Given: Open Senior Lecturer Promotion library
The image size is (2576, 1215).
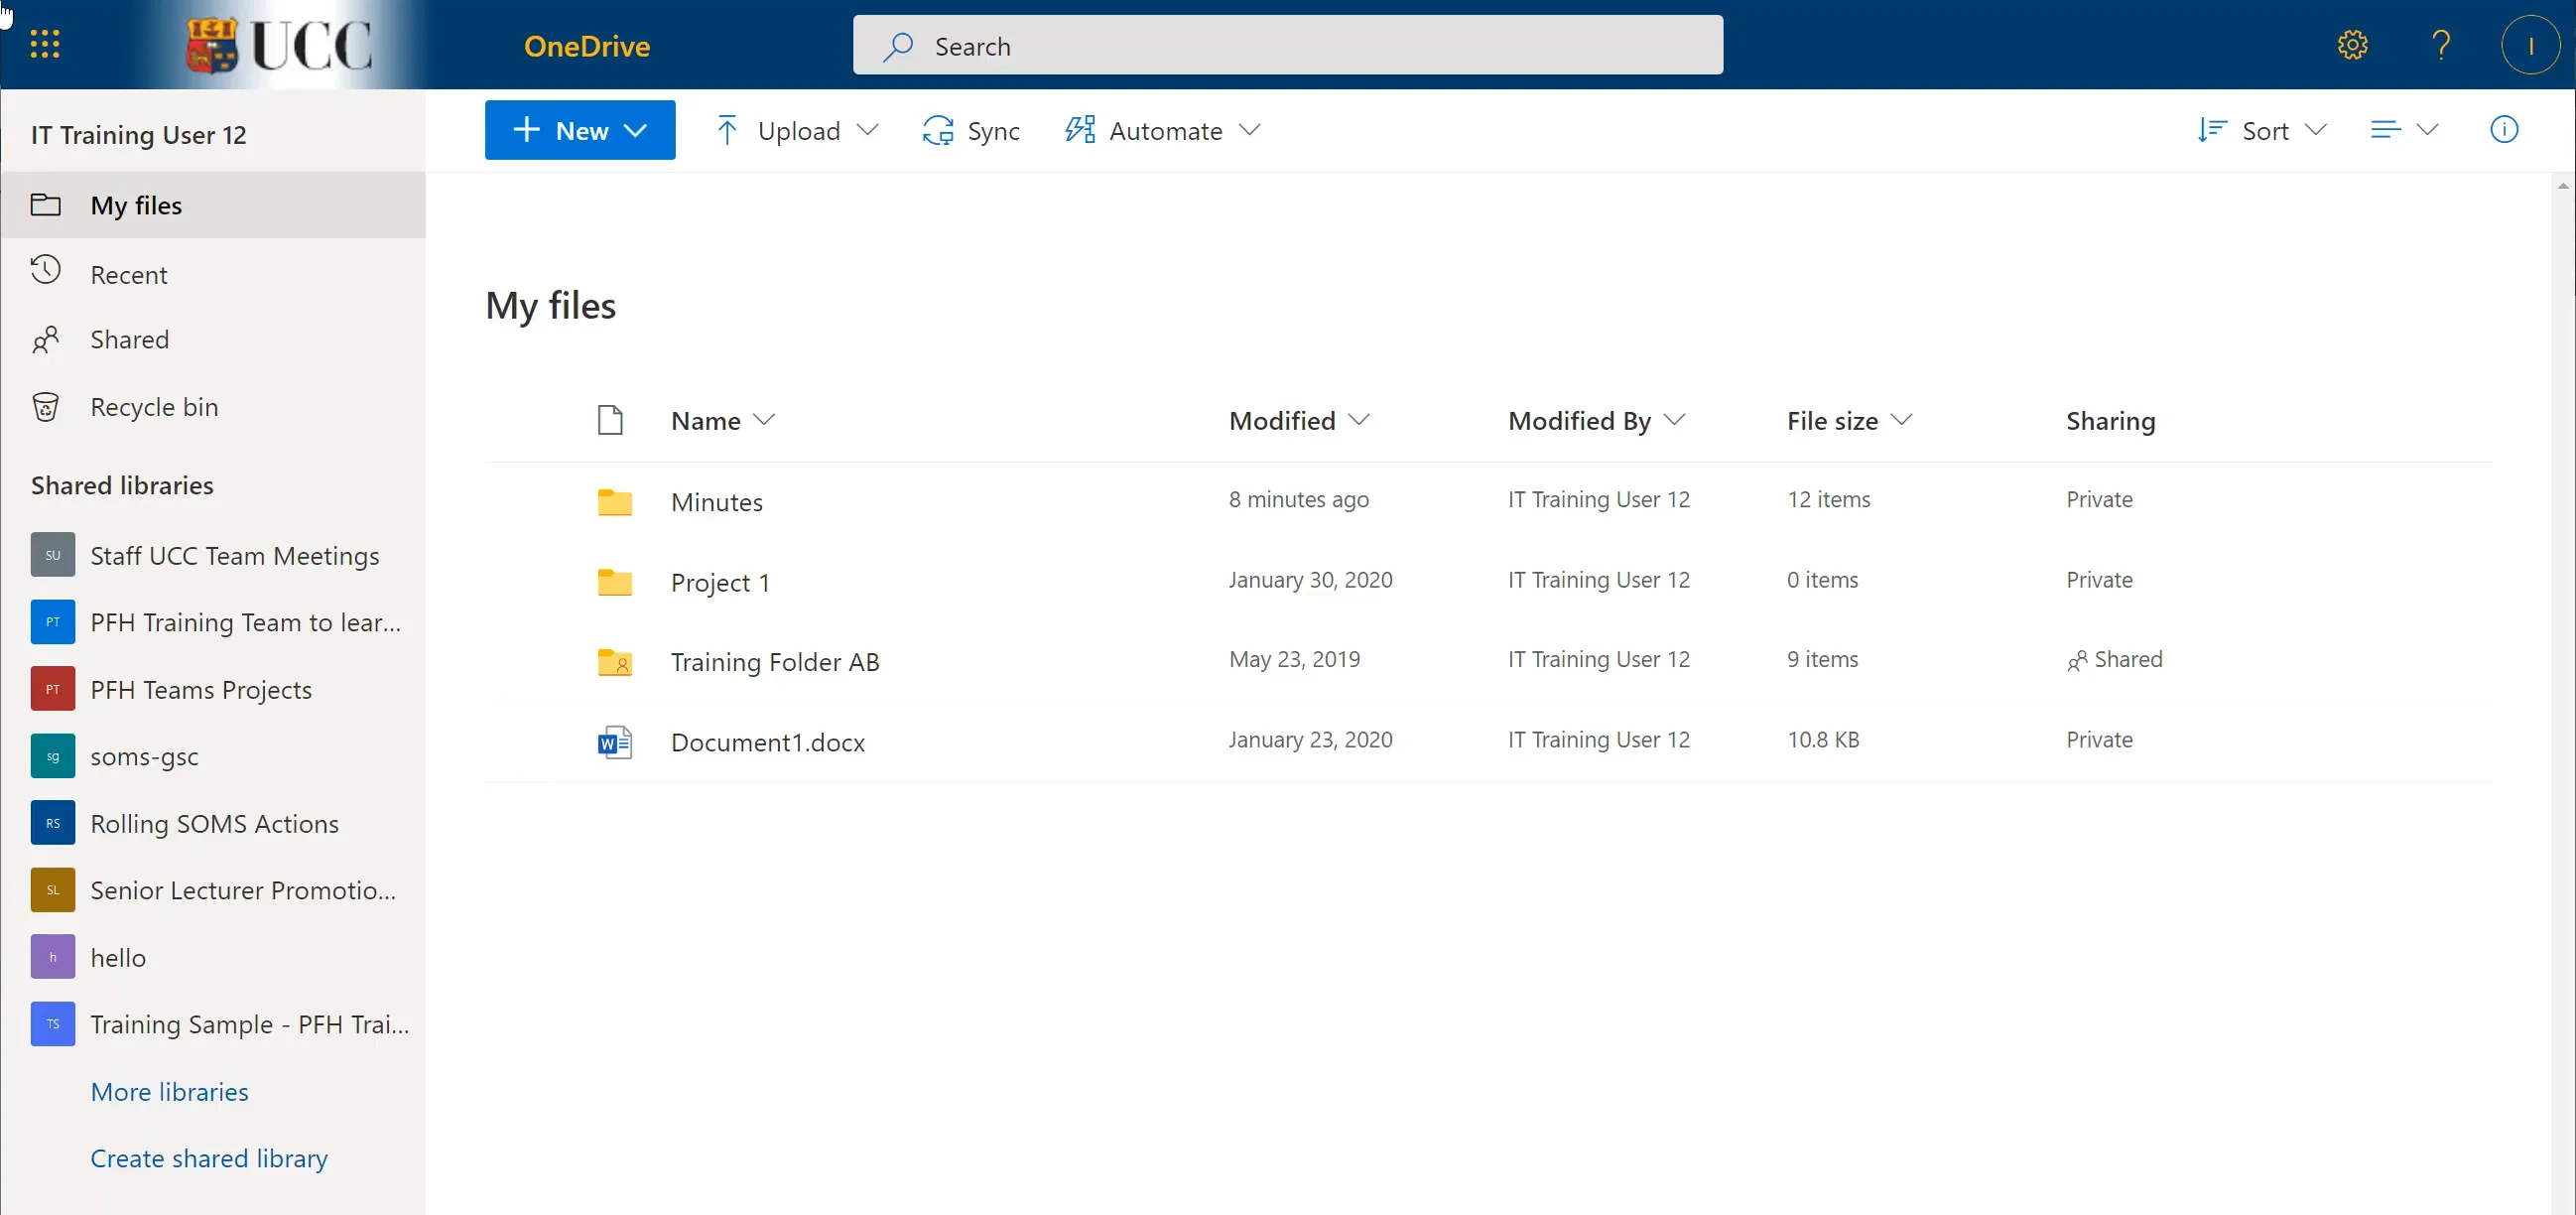Looking at the screenshot, I should (x=213, y=890).
